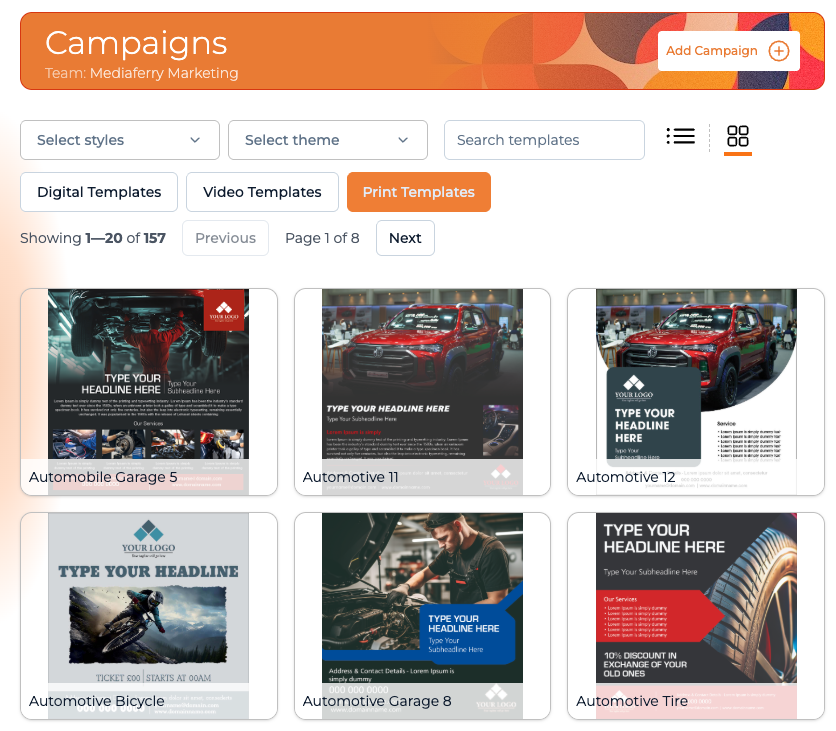Select Automotive Garage 8 template
The image size is (836, 731).
pos(422,615)
